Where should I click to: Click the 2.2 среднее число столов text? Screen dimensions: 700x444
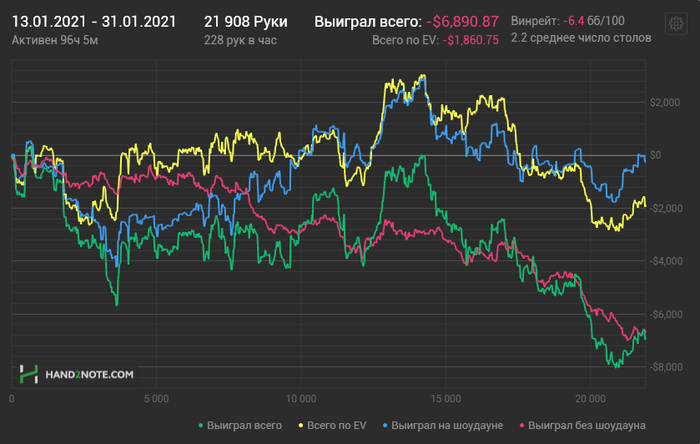tap(580, 38)
